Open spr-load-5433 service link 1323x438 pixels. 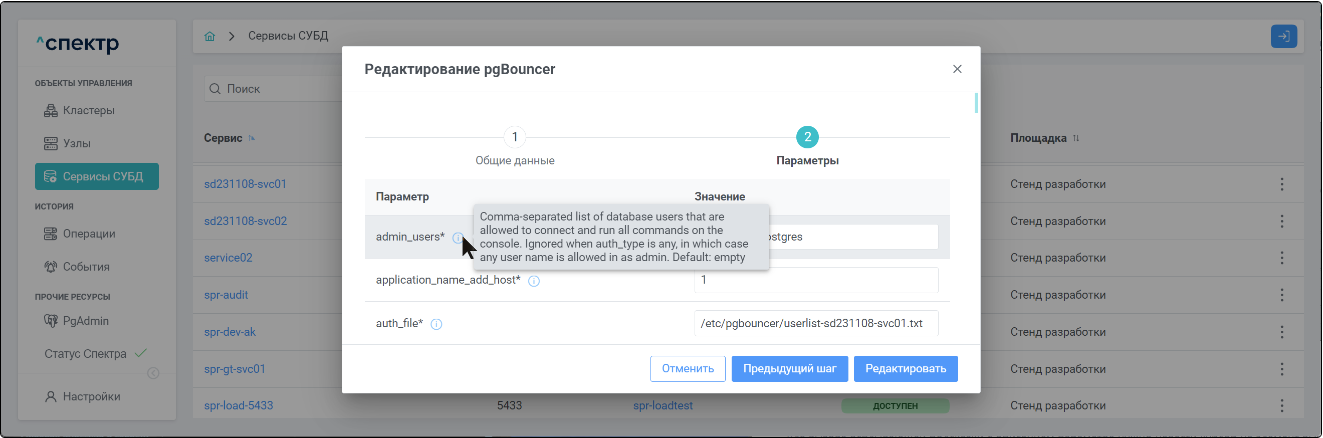click(238, 406)
